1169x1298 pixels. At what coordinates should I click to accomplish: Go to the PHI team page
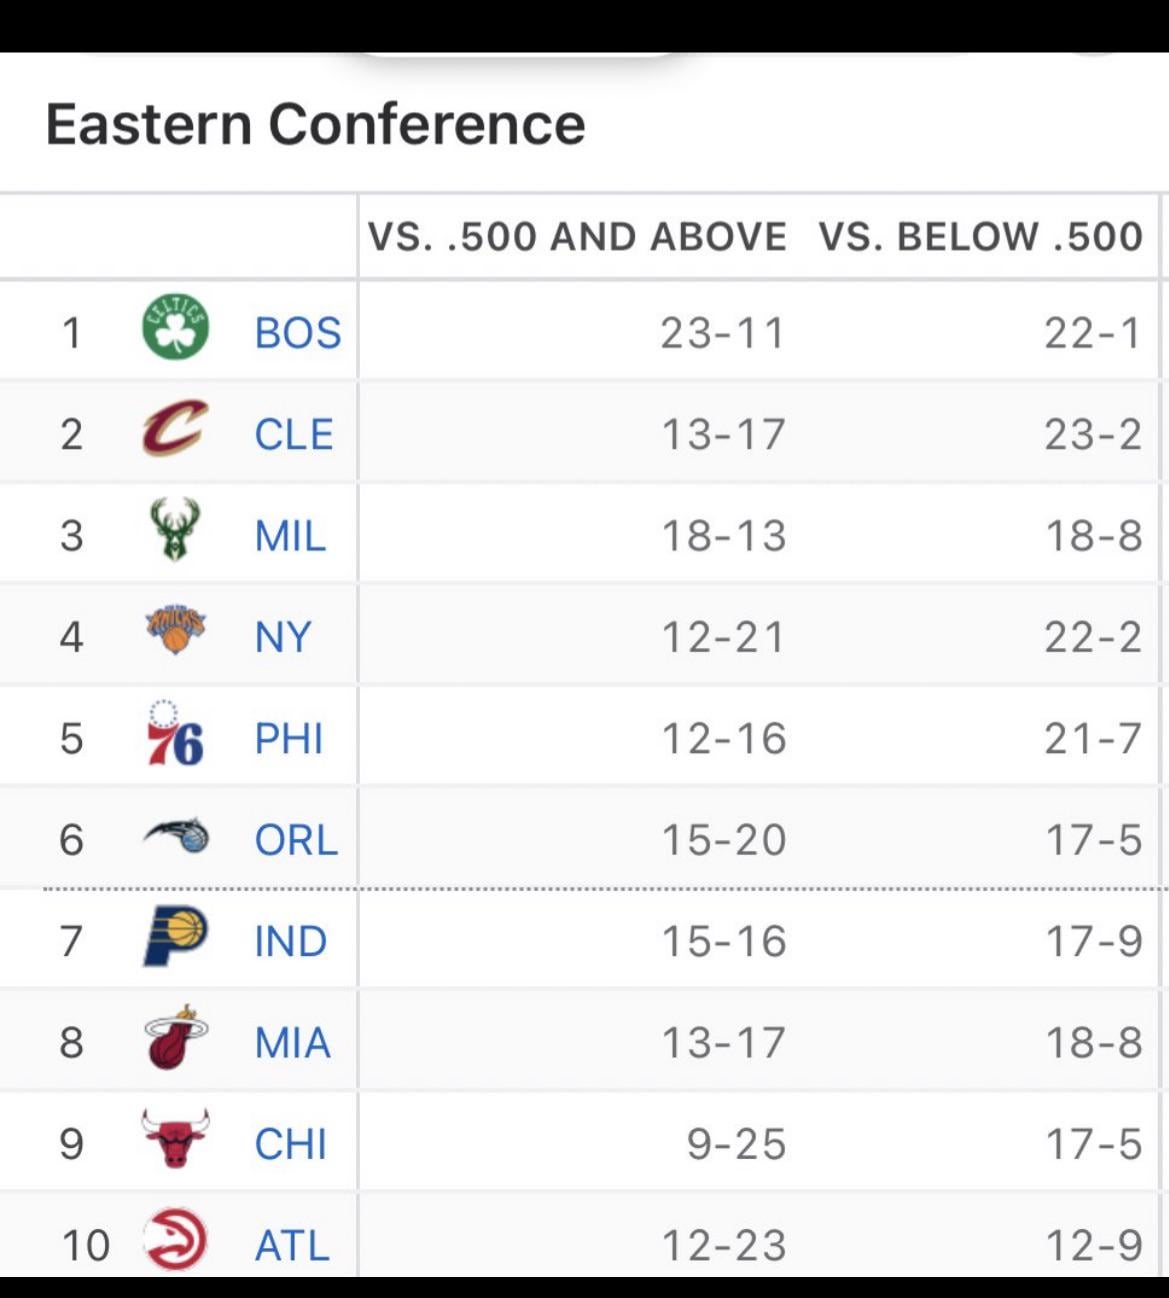coord(289,739)
